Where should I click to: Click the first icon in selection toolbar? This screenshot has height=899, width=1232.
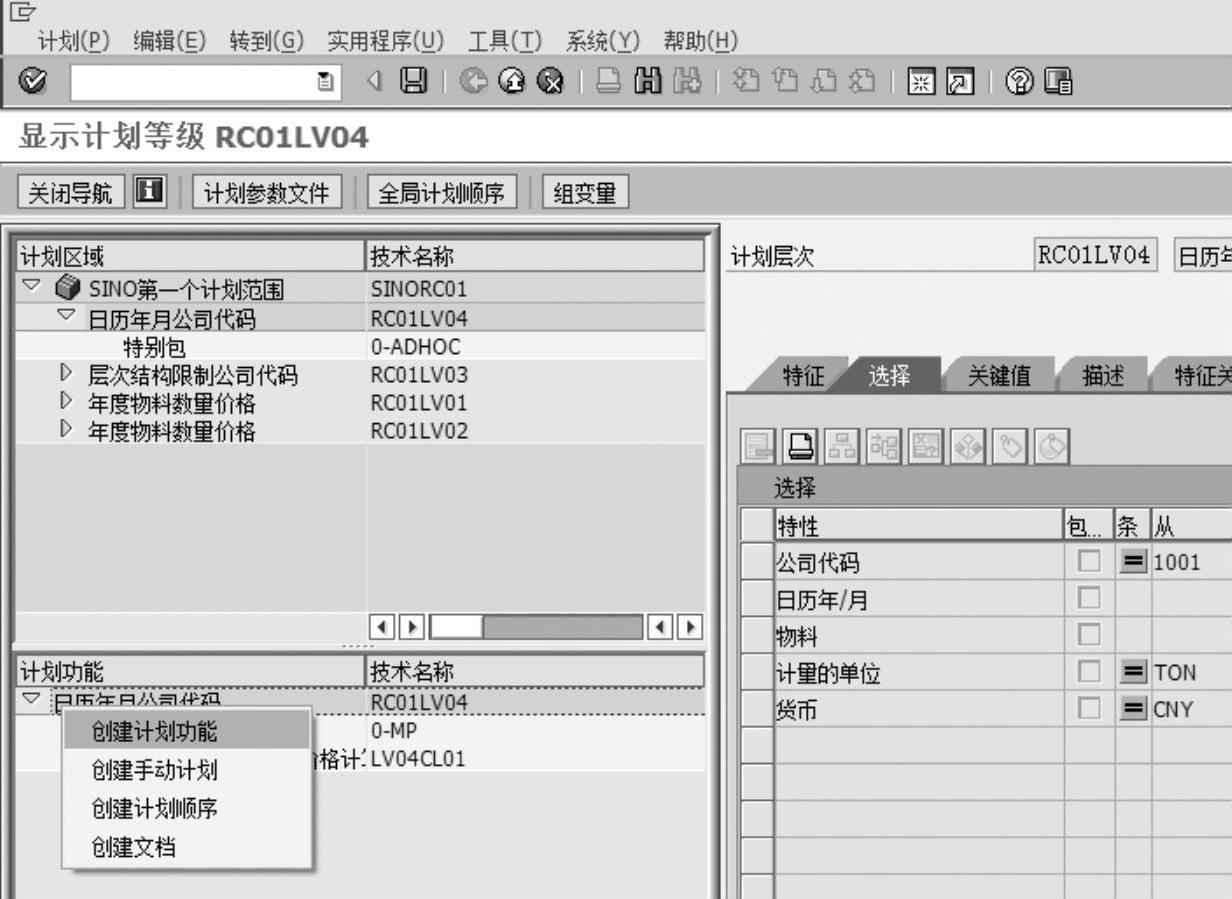[758, 446]
